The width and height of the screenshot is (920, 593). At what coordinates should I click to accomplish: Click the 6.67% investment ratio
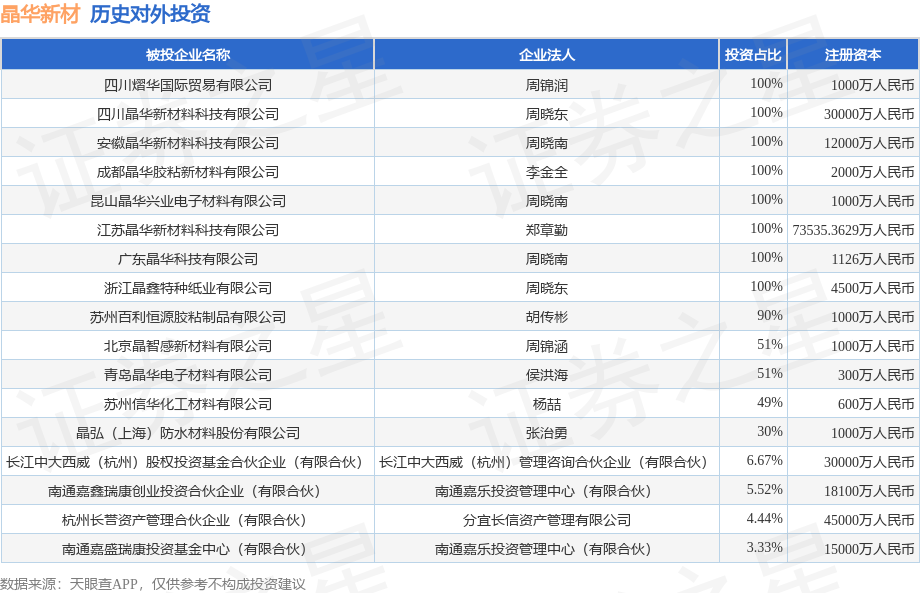pos(765,460)
